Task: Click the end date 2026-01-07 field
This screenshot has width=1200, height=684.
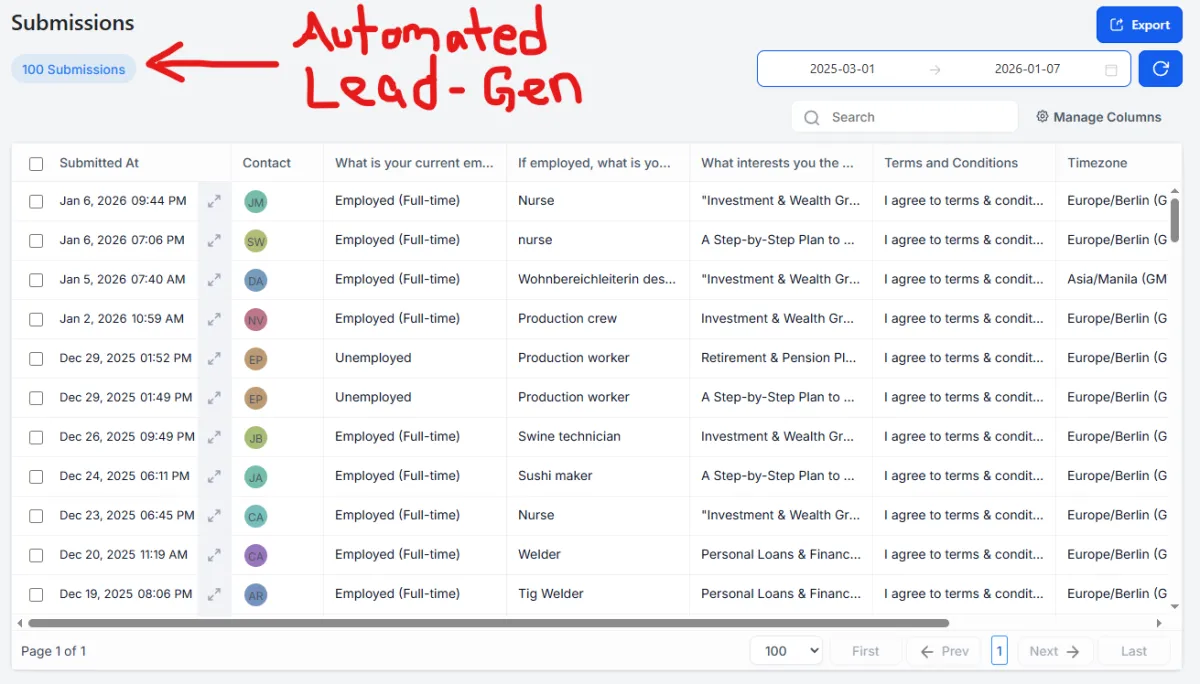Action: (x=1027, y=69)
